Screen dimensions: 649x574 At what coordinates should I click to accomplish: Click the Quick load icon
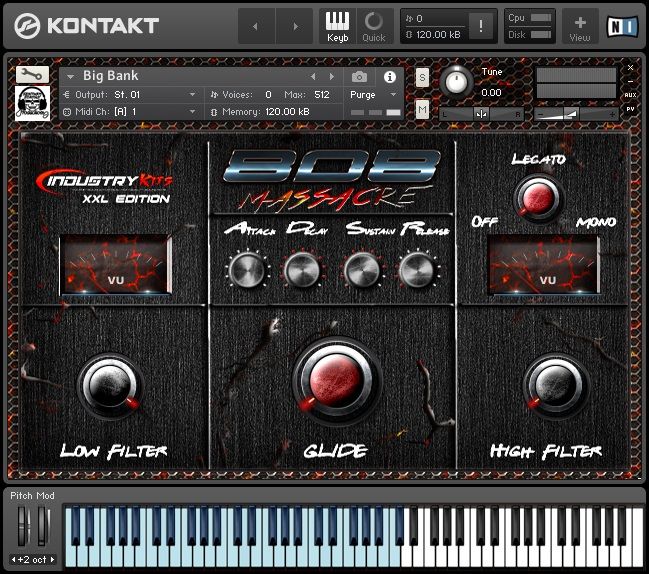373,26
